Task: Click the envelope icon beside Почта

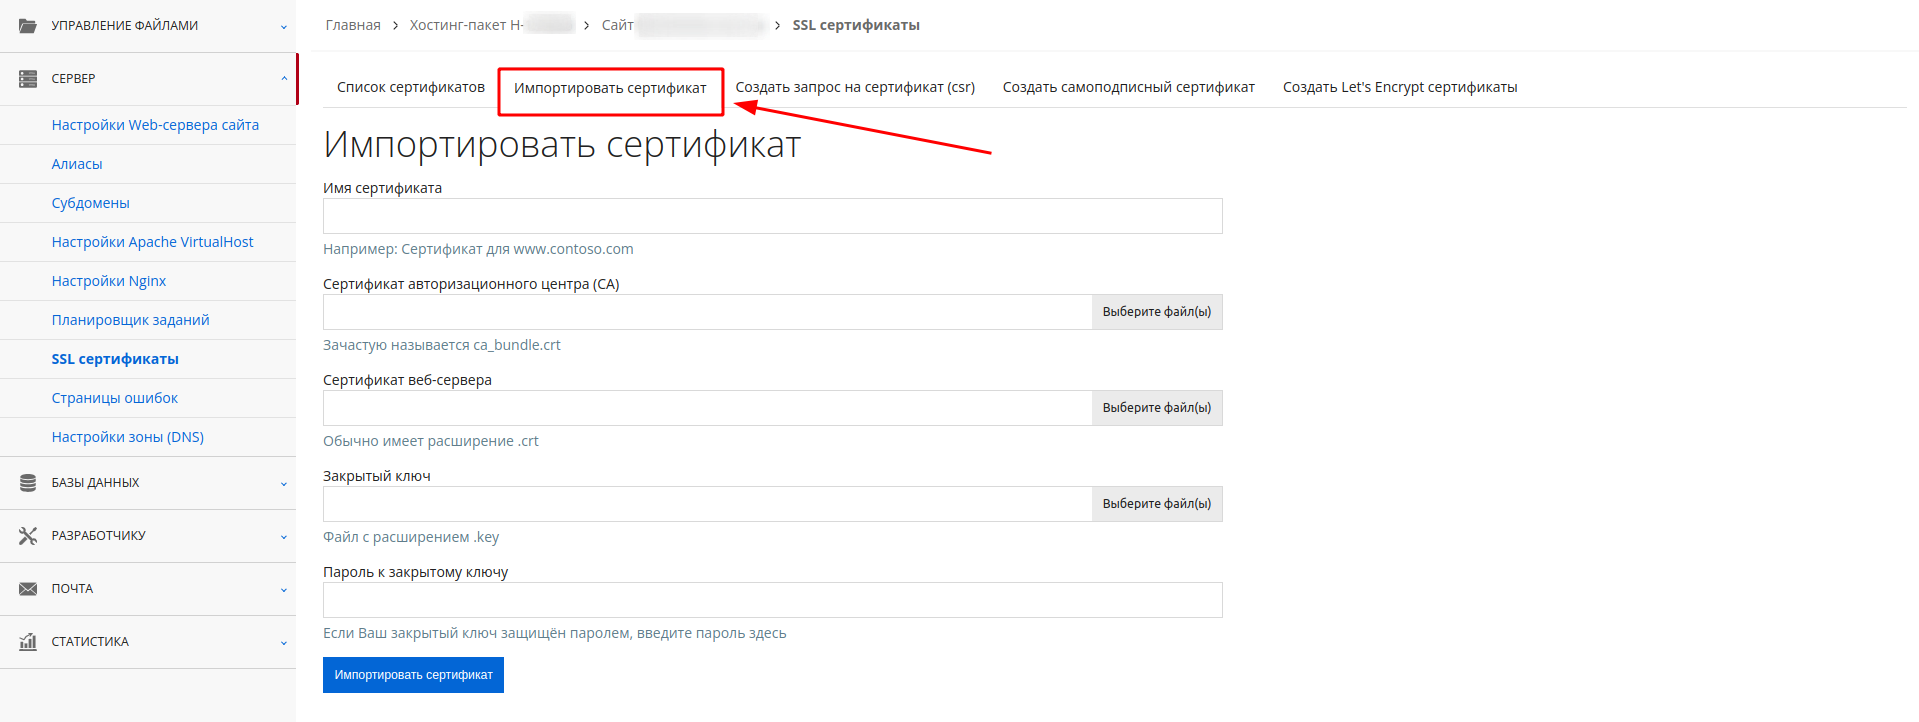Action: click(28, 589)
